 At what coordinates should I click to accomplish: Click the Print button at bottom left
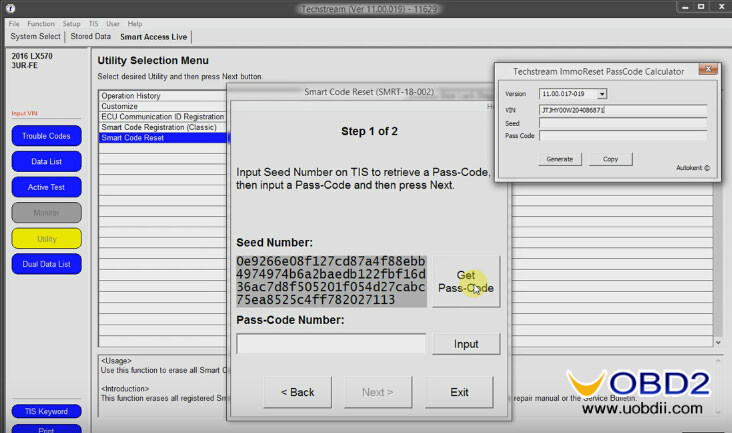47,430
